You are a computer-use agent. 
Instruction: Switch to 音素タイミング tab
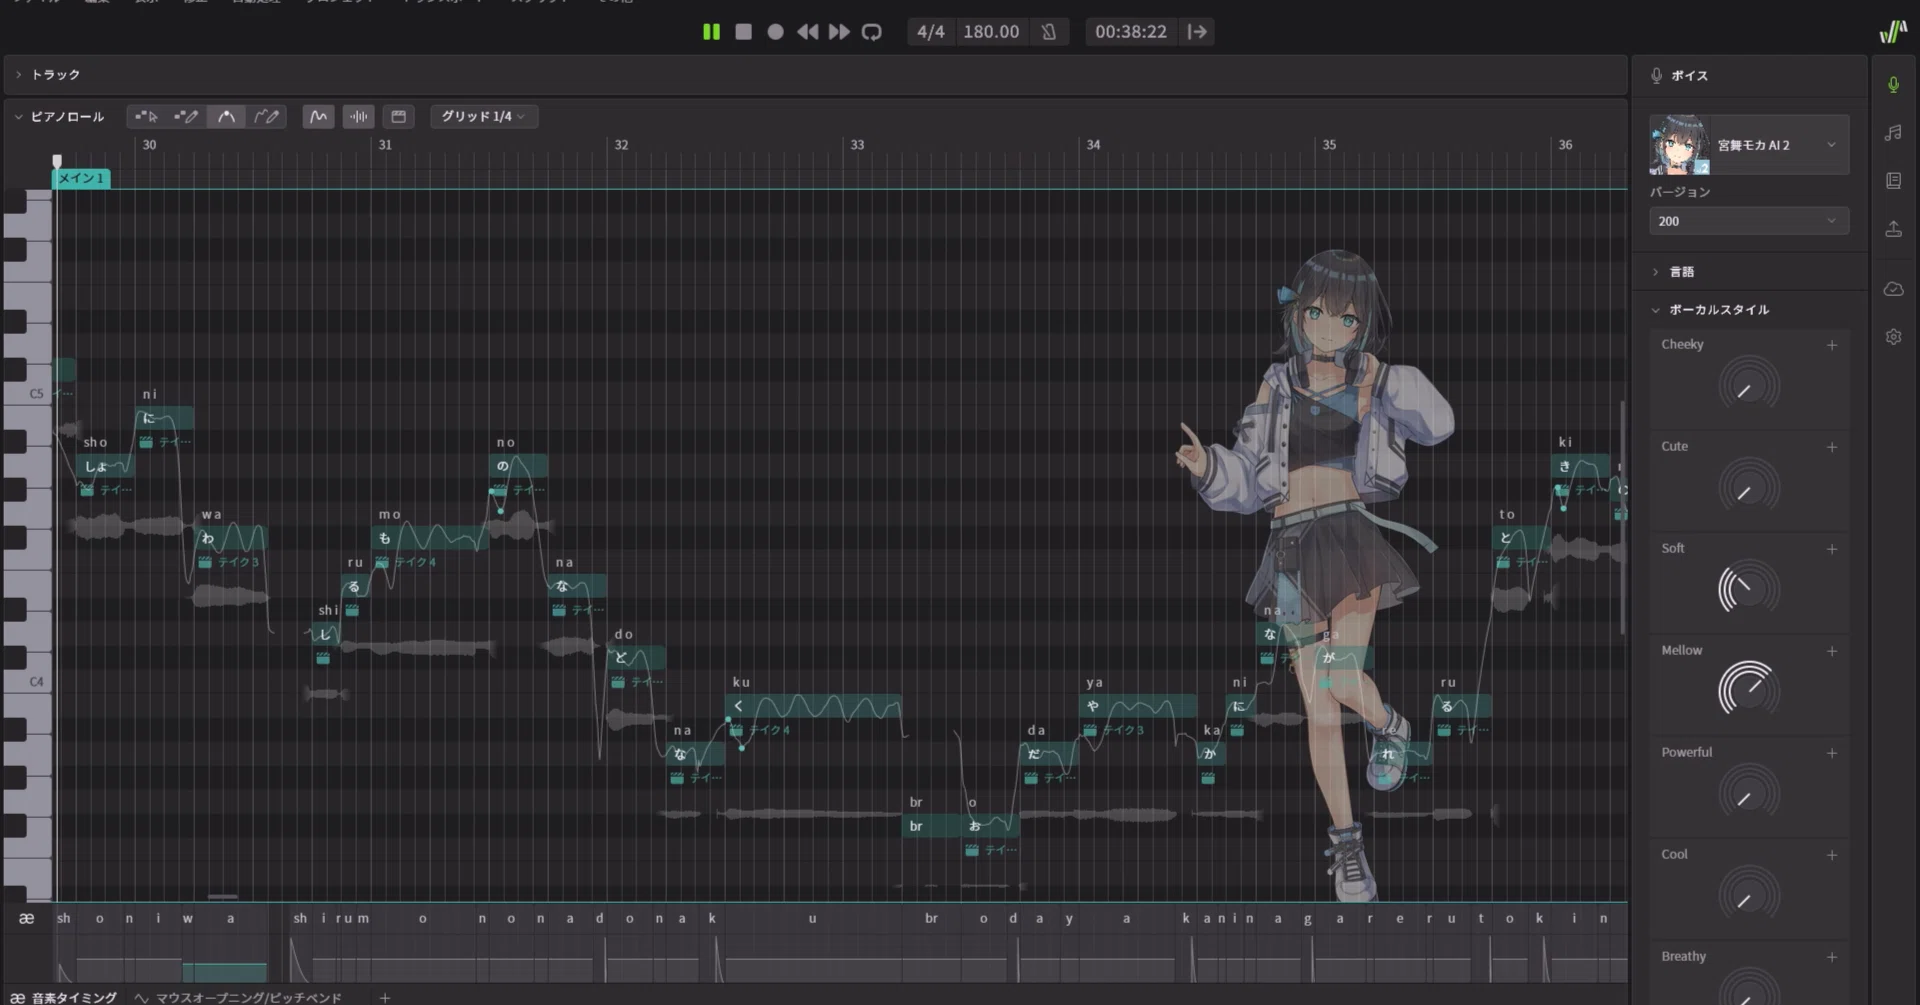(x=64, y=997)
